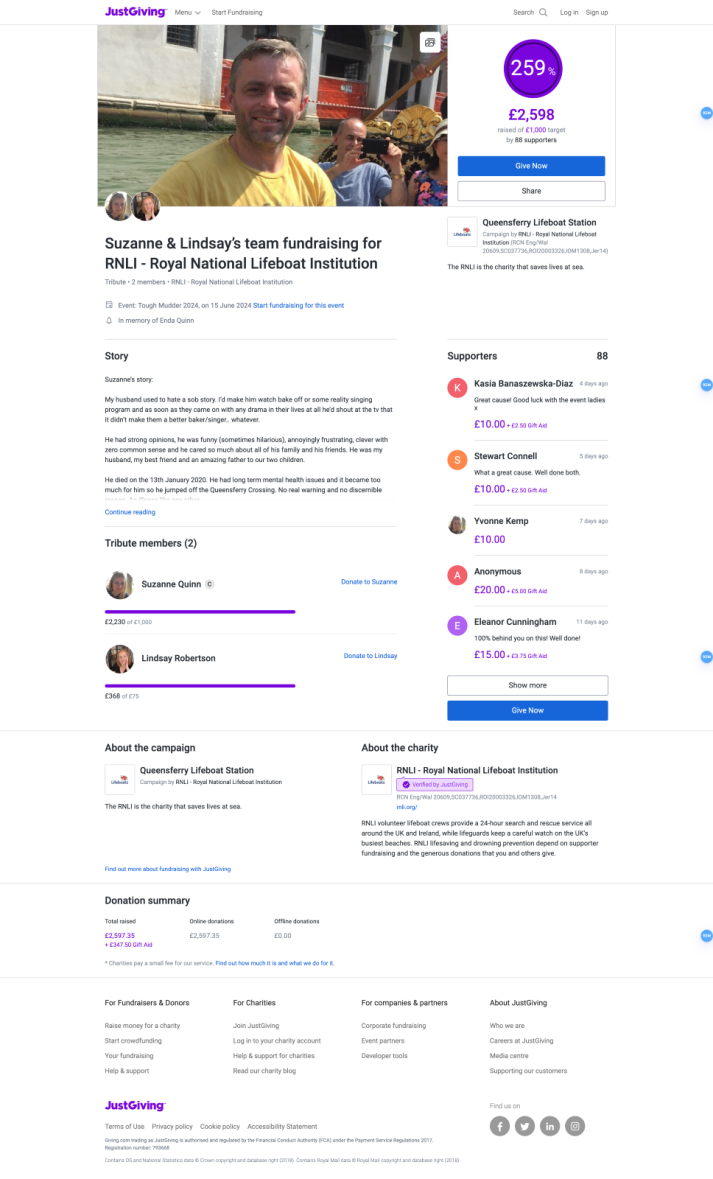Open the Instagram icon in footer
Screen dimensions: 713x1179
(x=575, y=1126)
